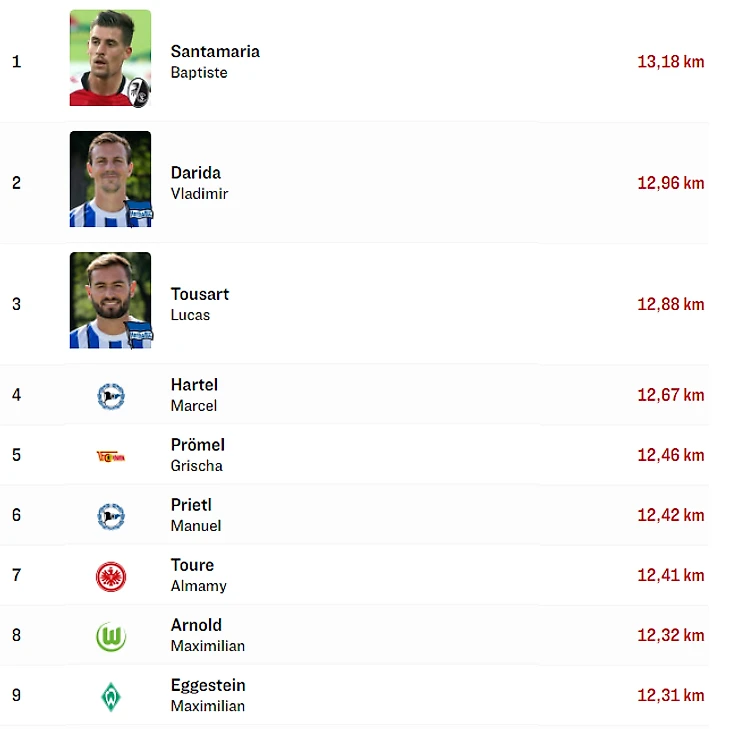Viewport: 730px width, 729px height.
Task: Click the 13,18 km distance value
Action: click(x=670, y=62)
